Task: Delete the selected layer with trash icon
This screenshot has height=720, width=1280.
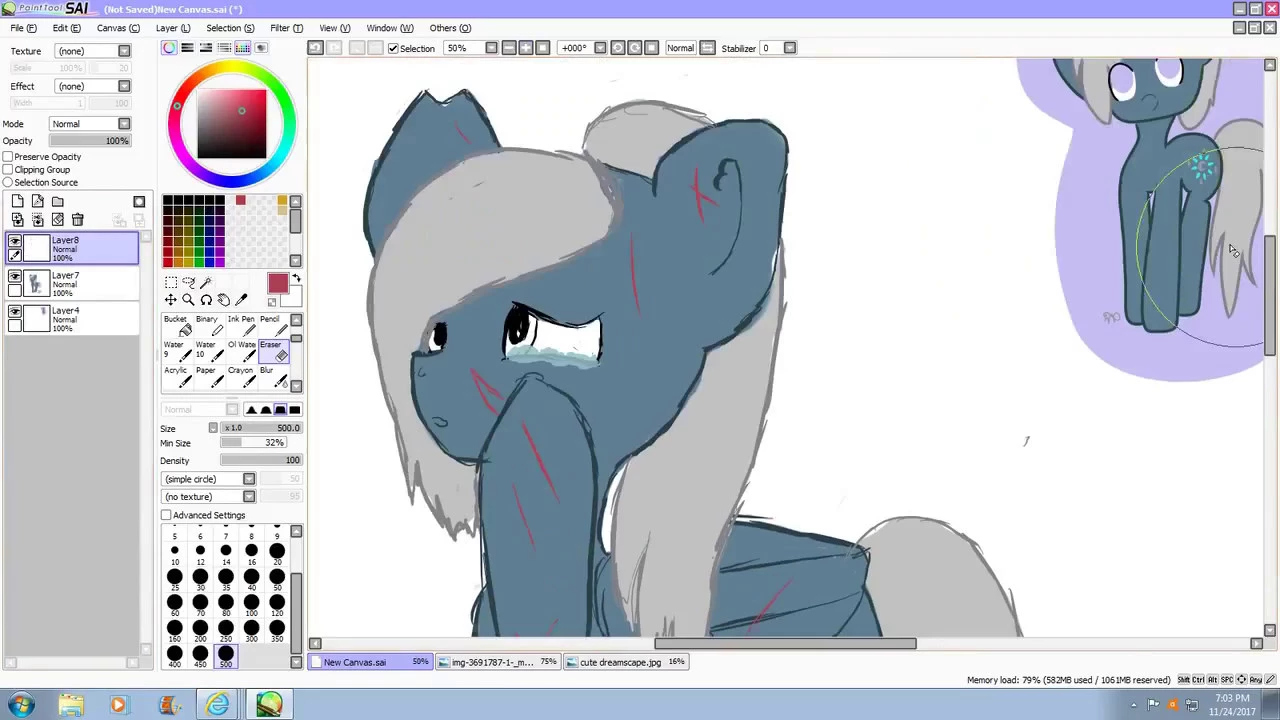Action: point(78,219)
